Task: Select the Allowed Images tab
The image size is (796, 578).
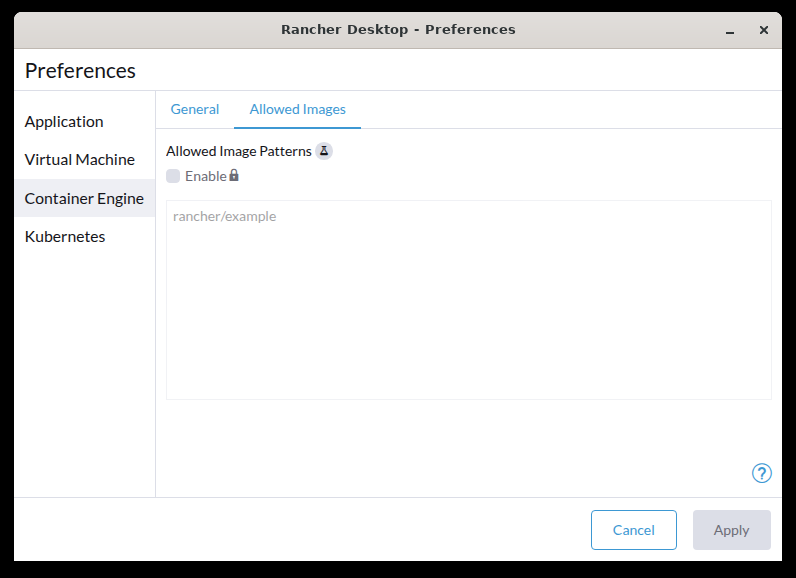Action: [x=297, y=109]
